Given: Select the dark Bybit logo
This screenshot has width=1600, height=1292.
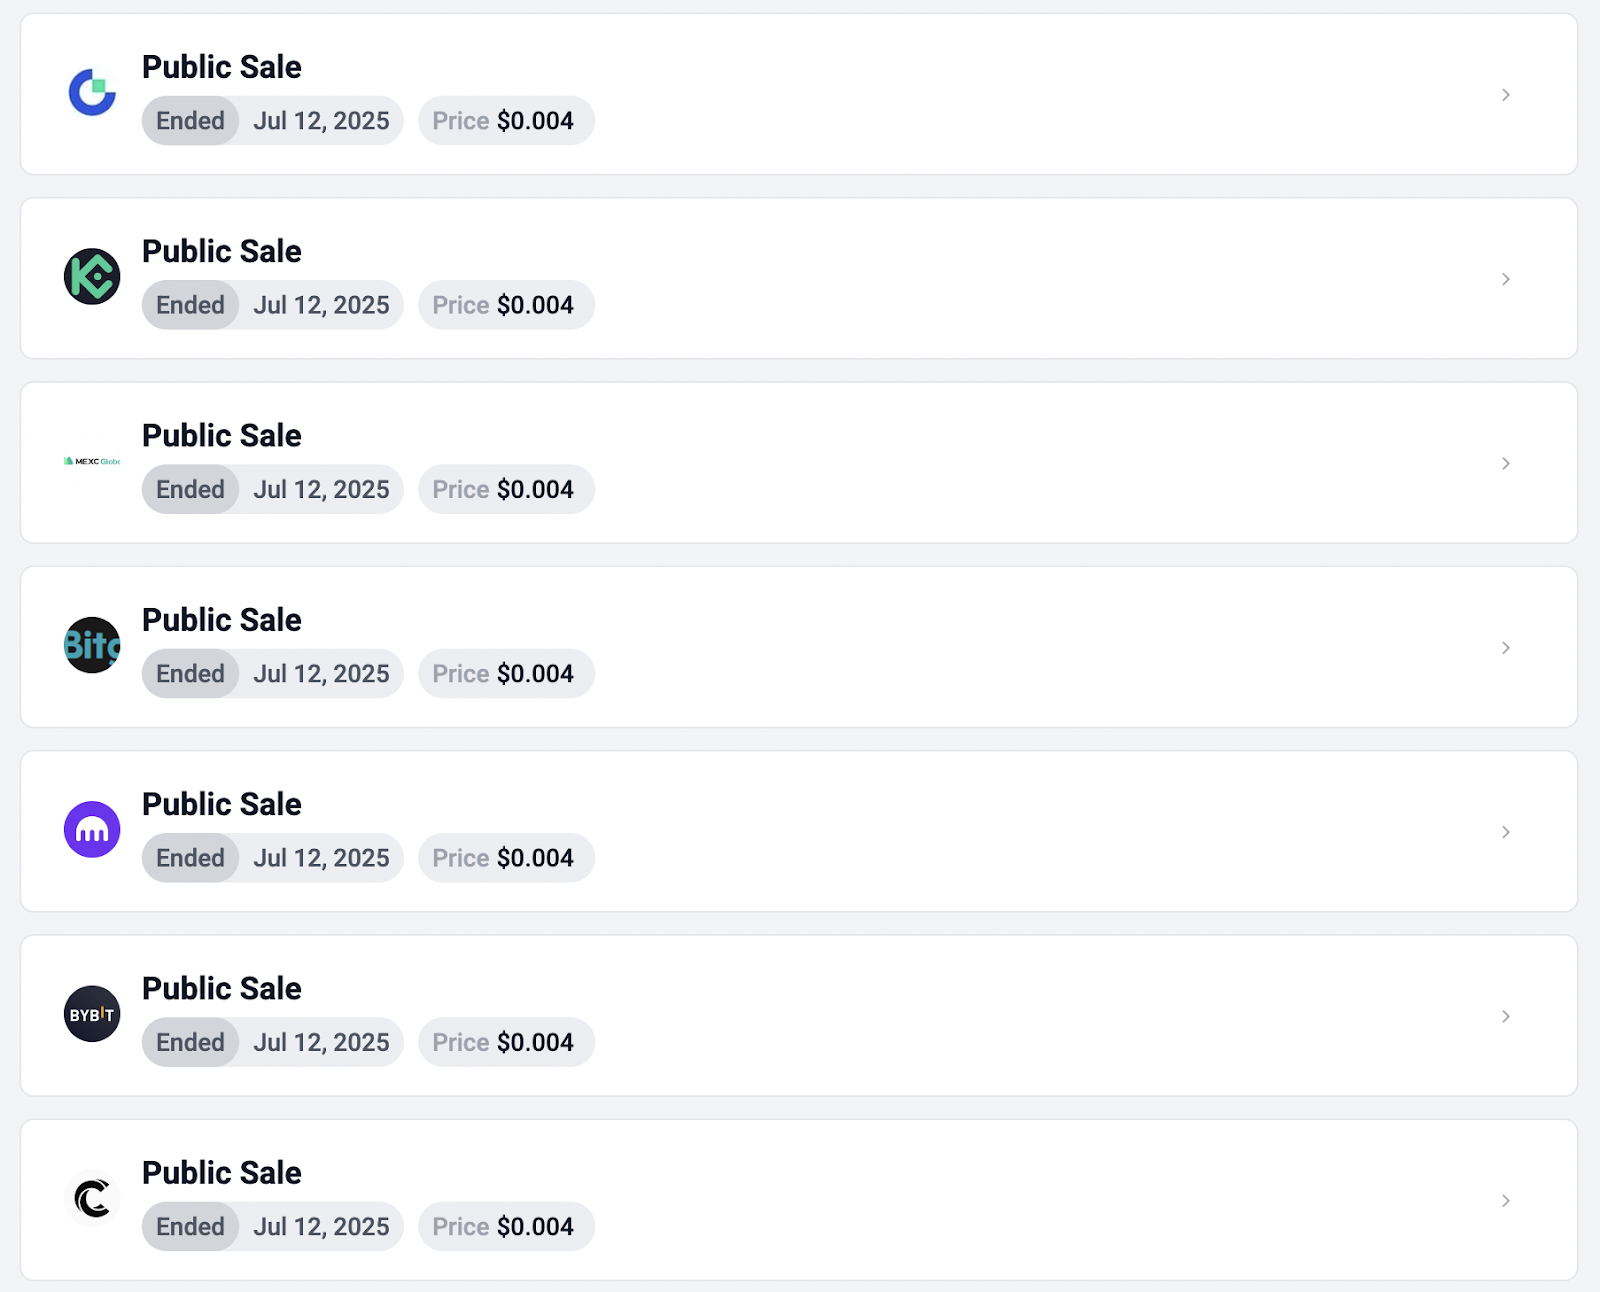Looking at the screenshot, I should coord(92,1014).
